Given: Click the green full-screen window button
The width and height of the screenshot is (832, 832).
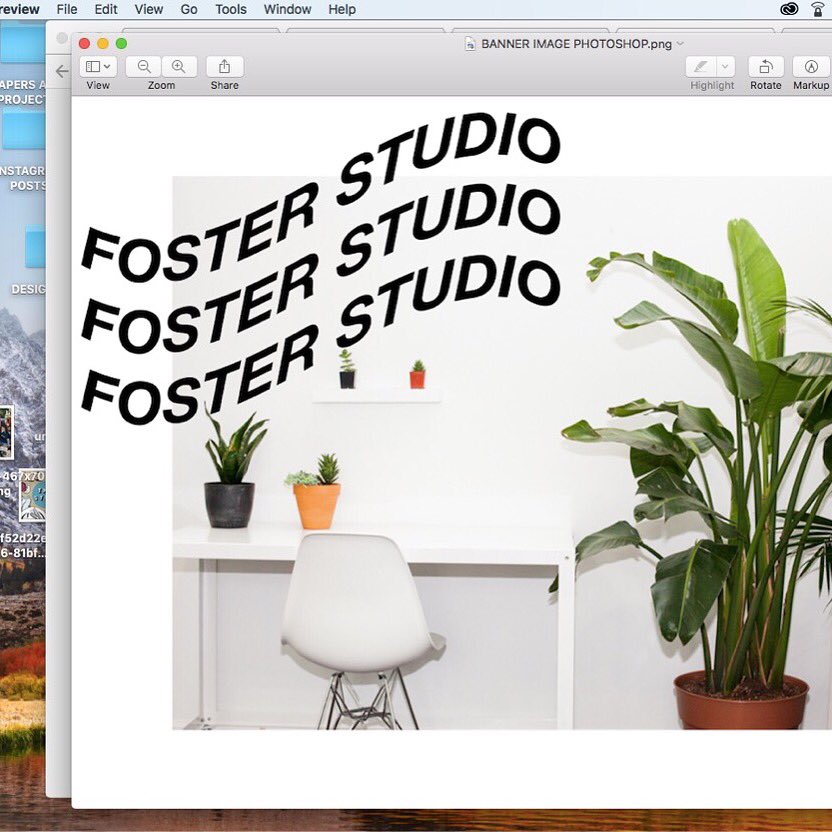Looking at the screenshot, I should (122, 44).
